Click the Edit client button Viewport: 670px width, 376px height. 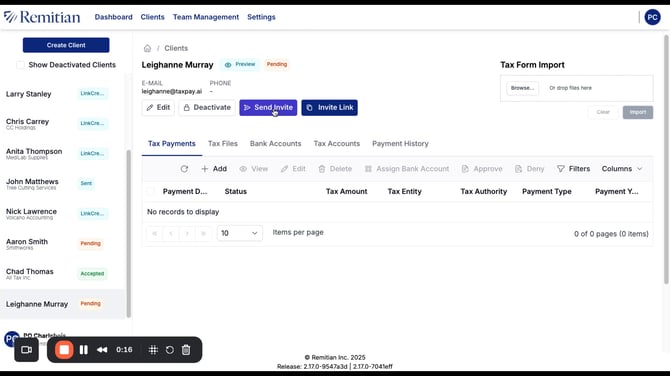click(158, 108)
